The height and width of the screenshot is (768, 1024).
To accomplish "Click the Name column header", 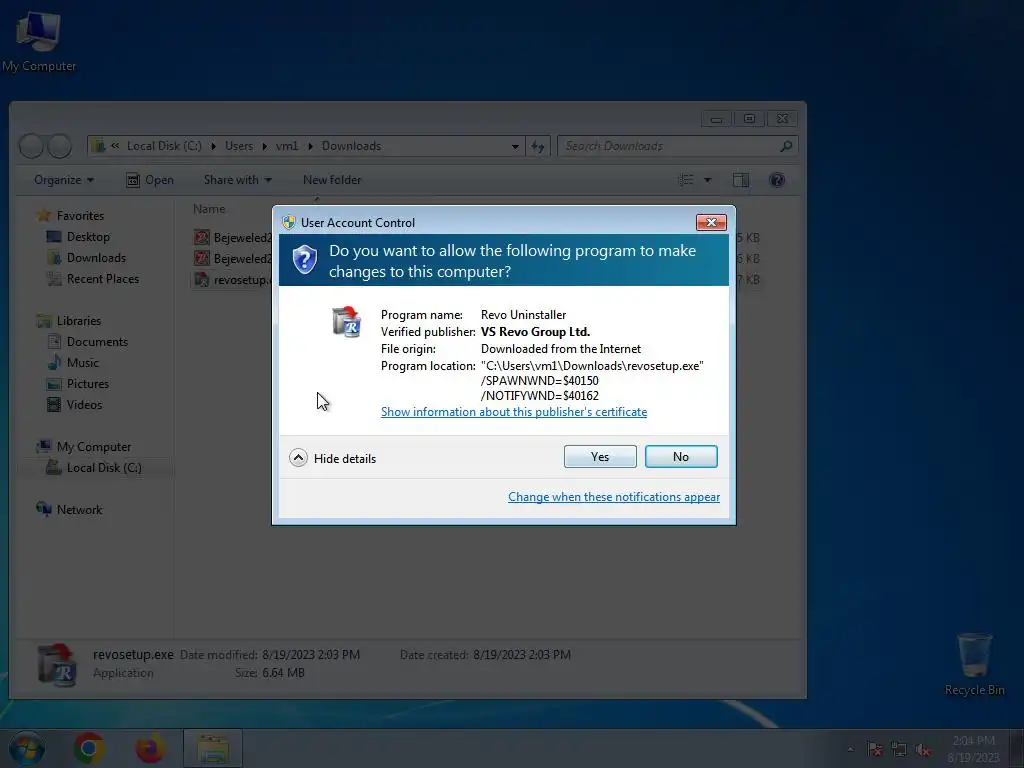I will coord(209,209).
